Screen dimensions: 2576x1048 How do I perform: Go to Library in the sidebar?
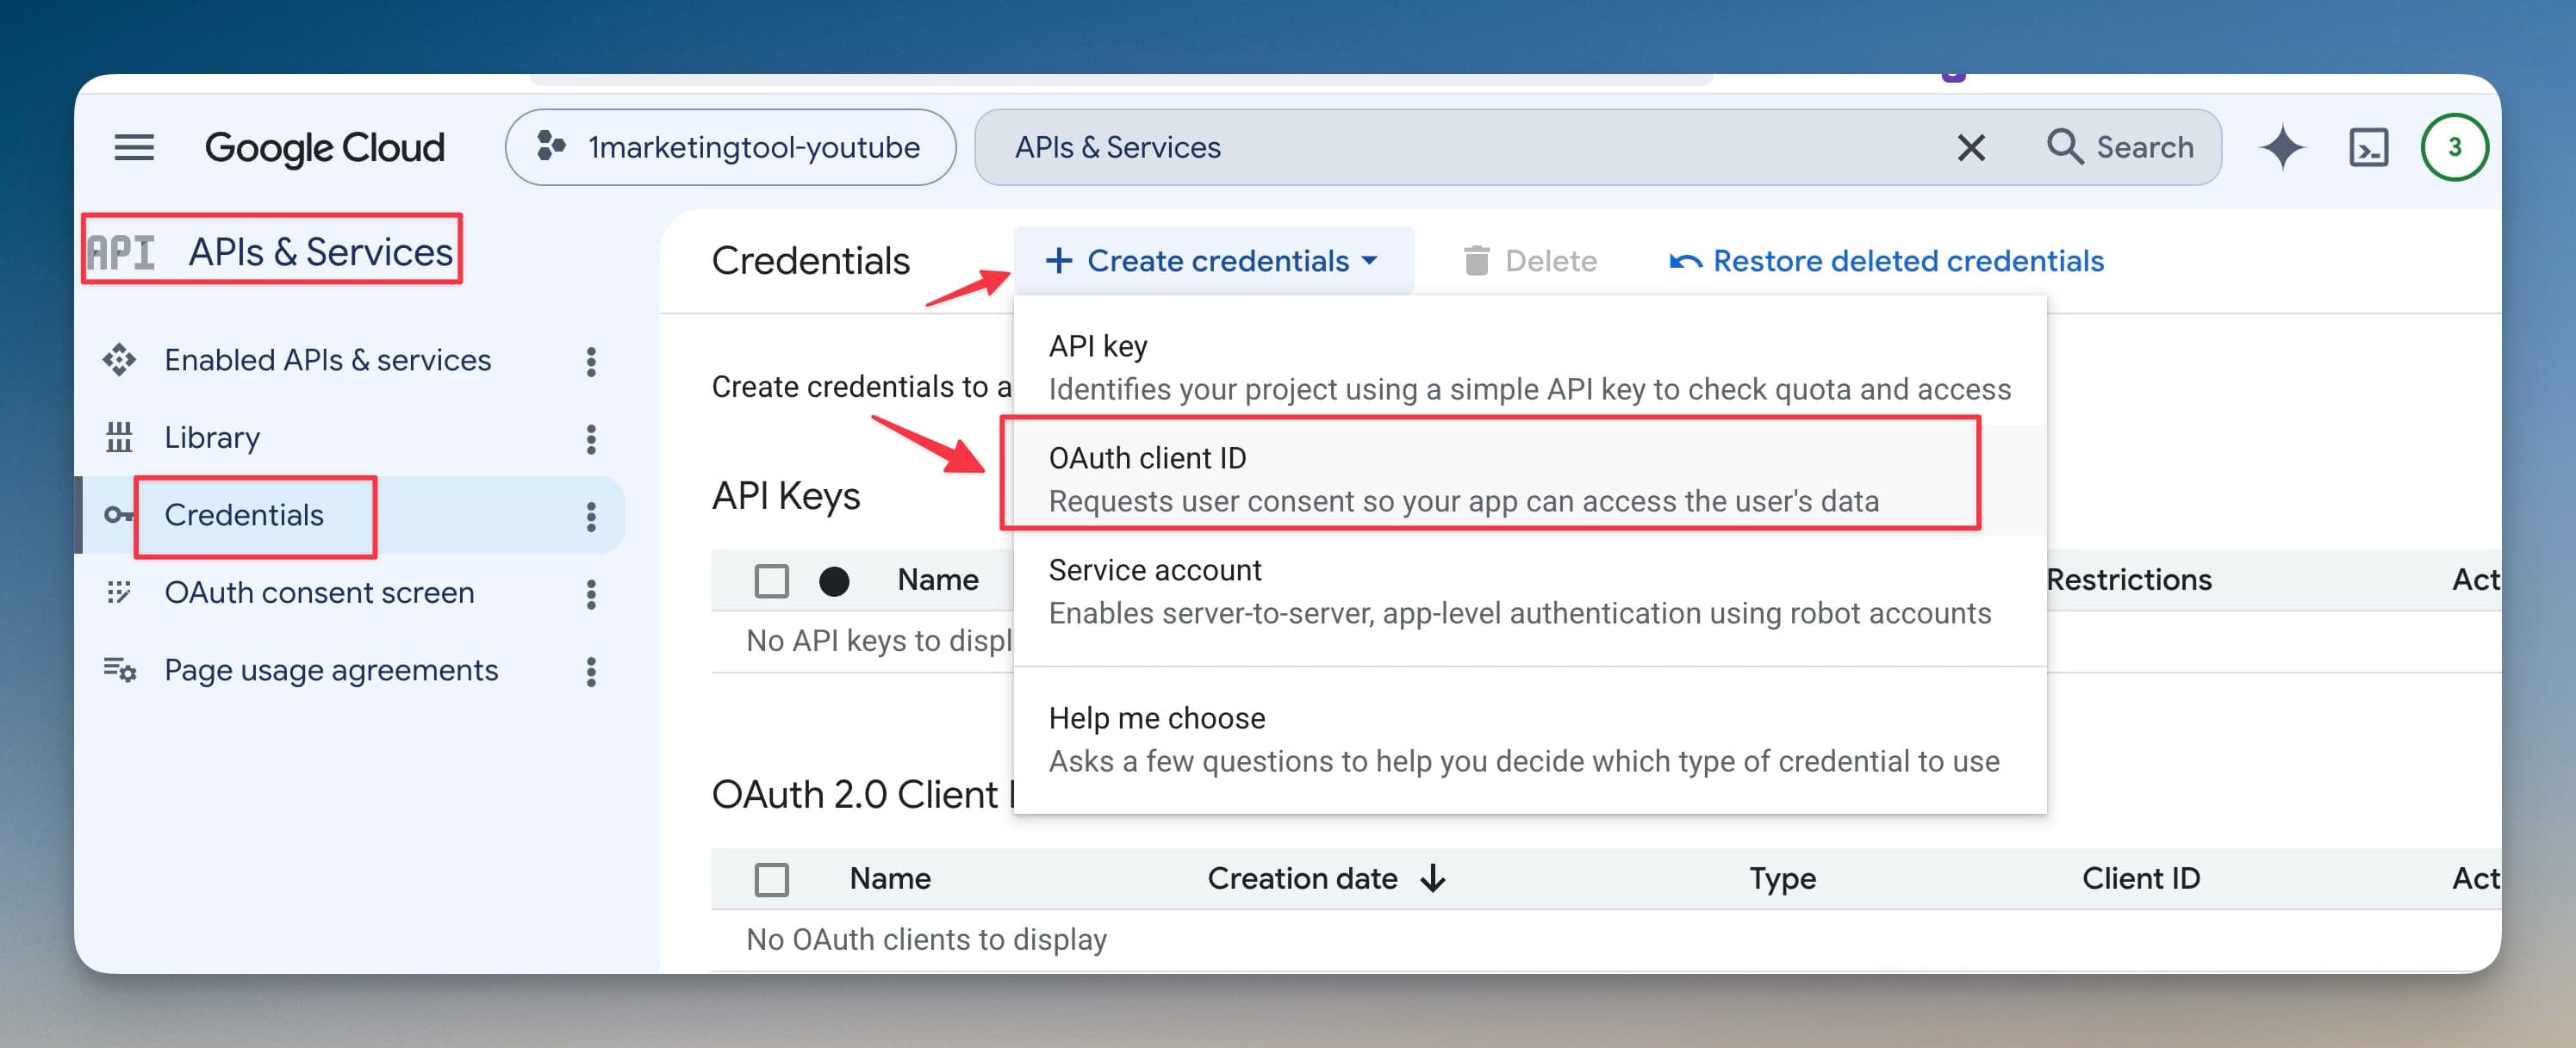tap(212, 437)
